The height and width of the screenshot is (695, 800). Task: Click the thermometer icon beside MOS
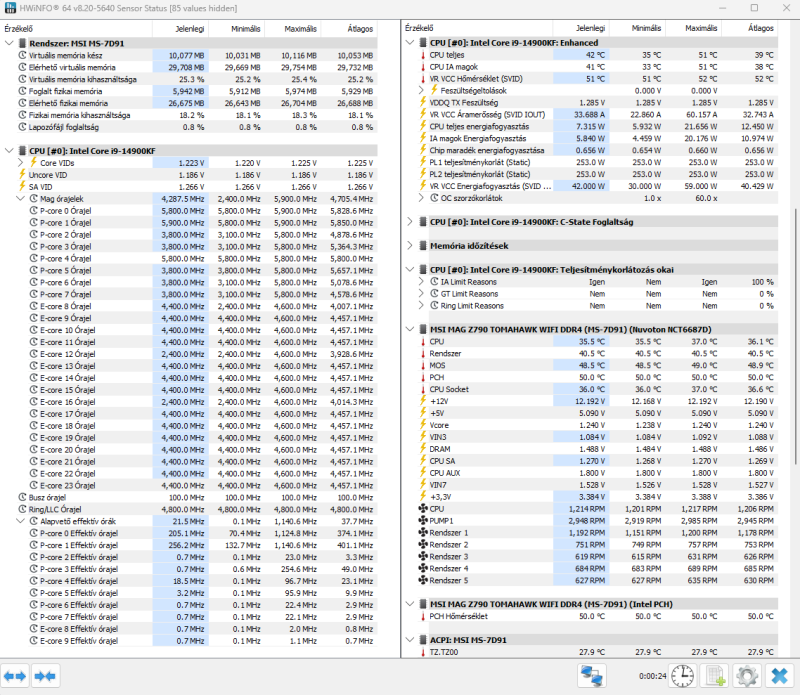423,365
